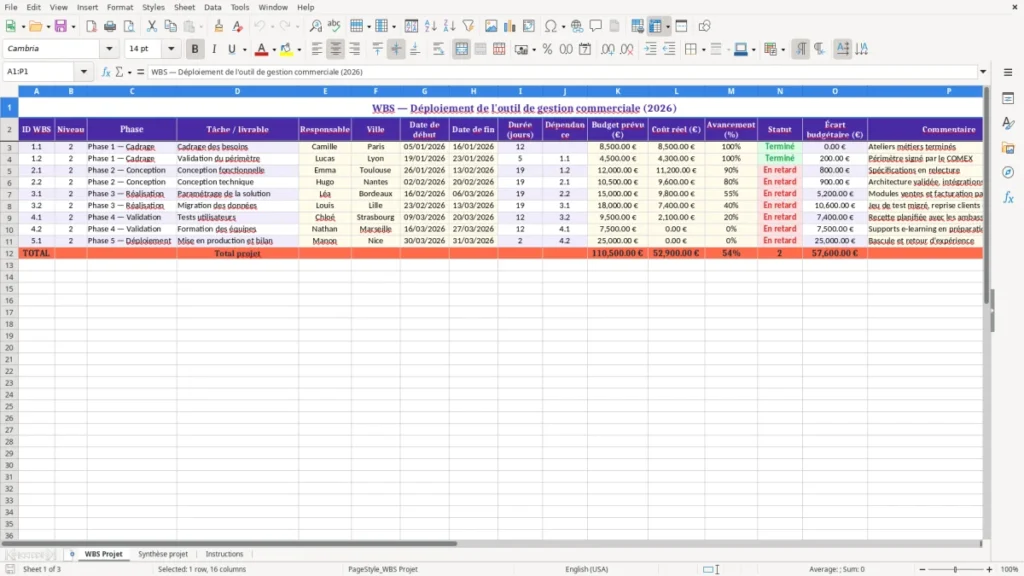
Task: Open the Styles menu
Action: (x=153, y=7)
